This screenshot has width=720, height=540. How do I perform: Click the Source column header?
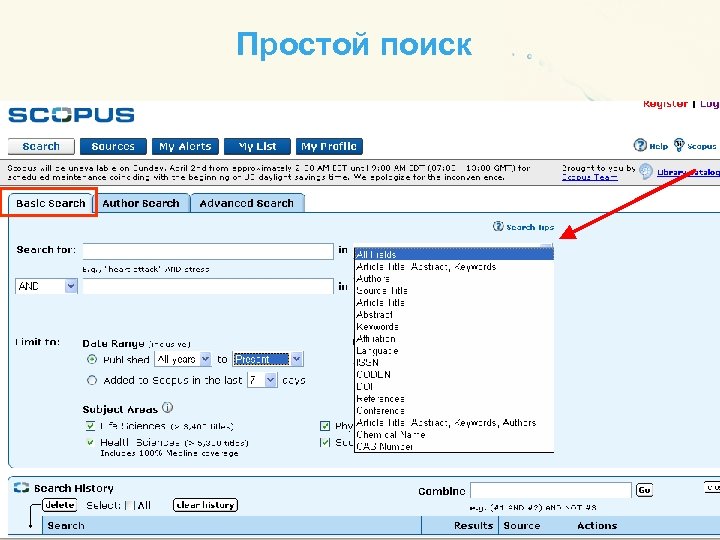pyautogui.click(x=522, y=526)
